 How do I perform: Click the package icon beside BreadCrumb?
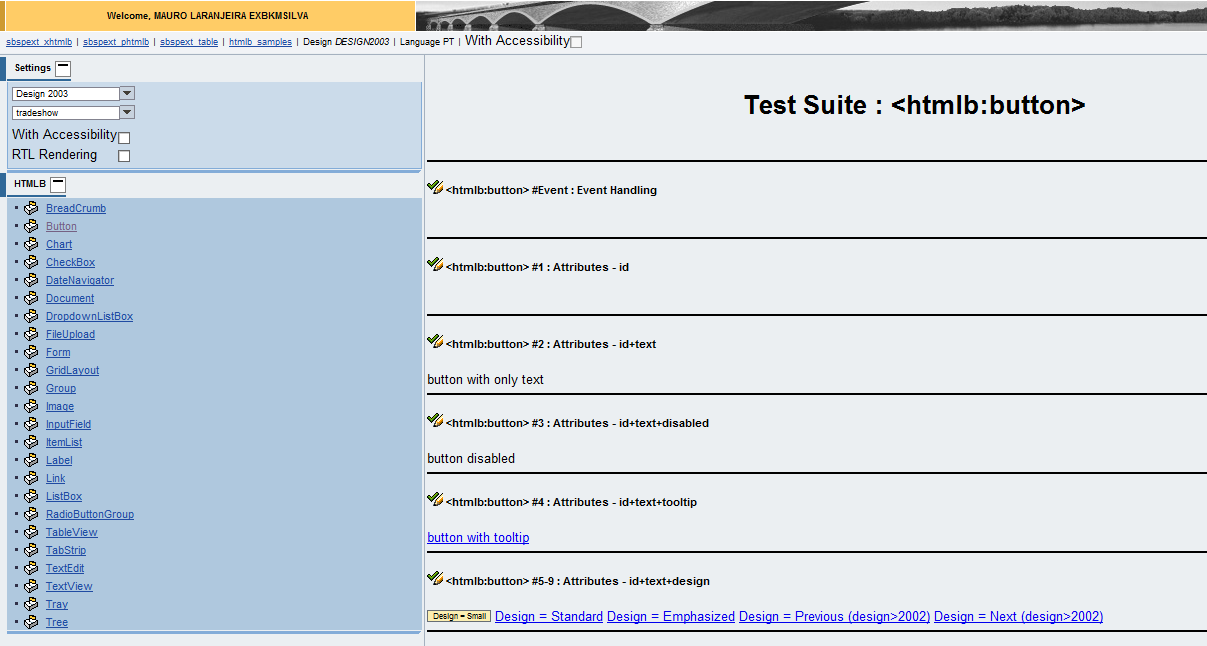(31, 208)
